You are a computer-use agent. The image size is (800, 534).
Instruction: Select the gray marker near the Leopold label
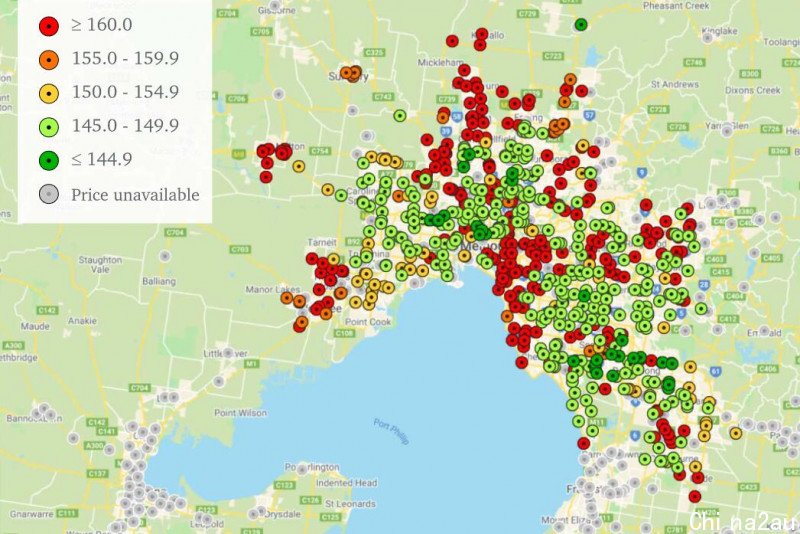coord(206,519)
